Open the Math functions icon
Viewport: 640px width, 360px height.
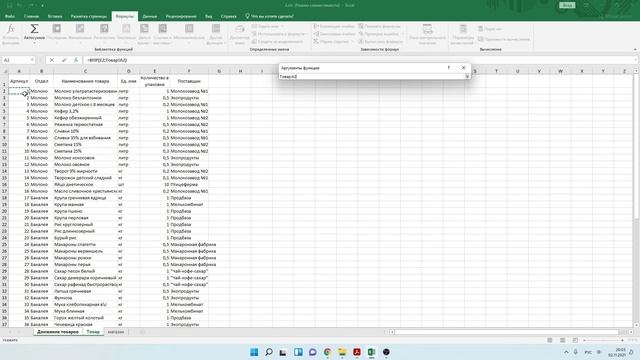189,29
